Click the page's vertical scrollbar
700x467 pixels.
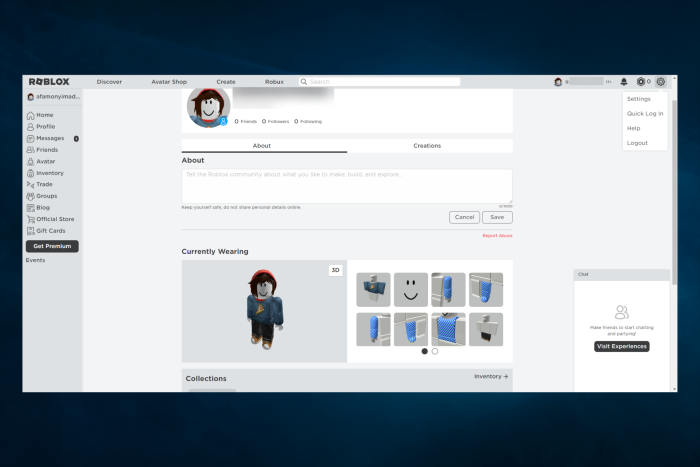pos(674,192)
